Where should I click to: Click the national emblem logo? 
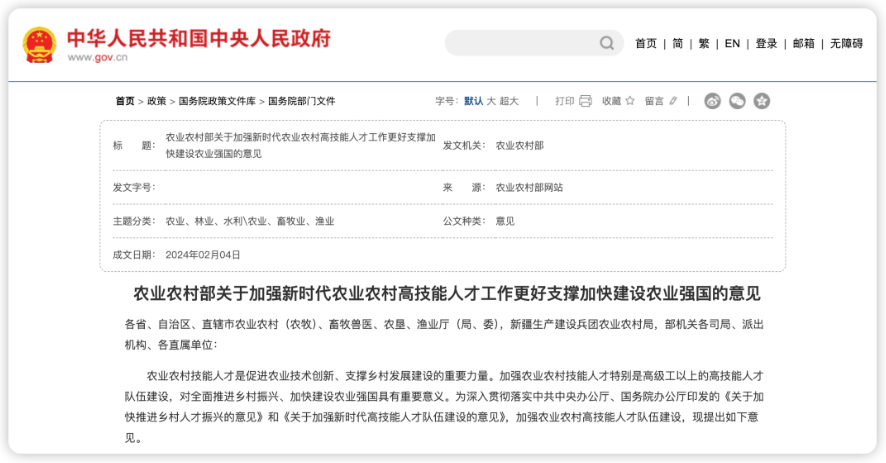click(x=40, y=44)
